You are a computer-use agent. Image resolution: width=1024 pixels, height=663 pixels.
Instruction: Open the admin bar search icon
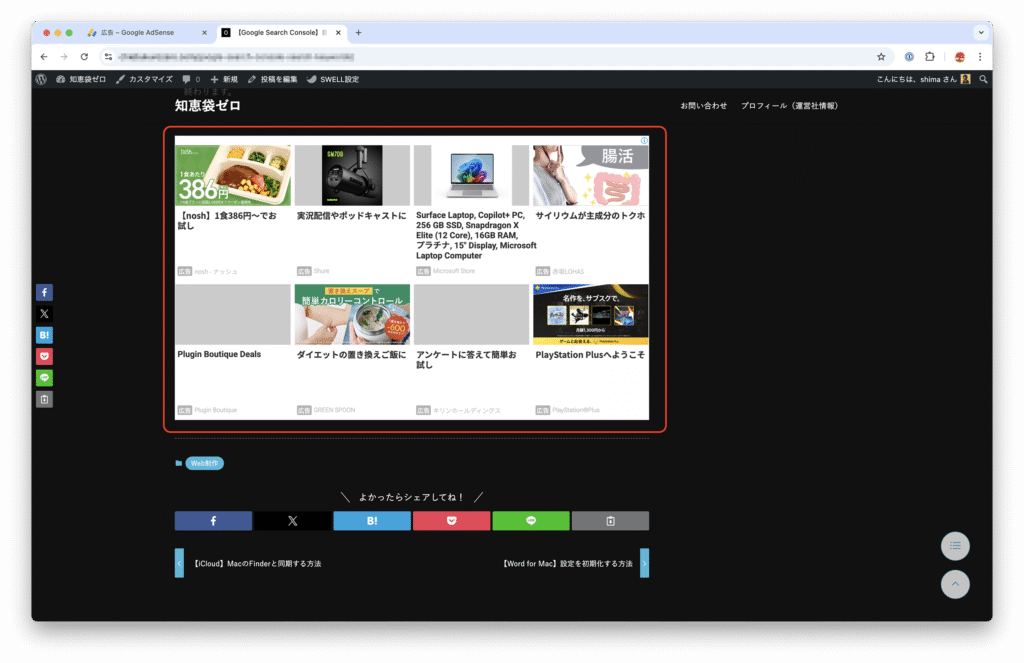pyautogui.click(x=983, y=79)
